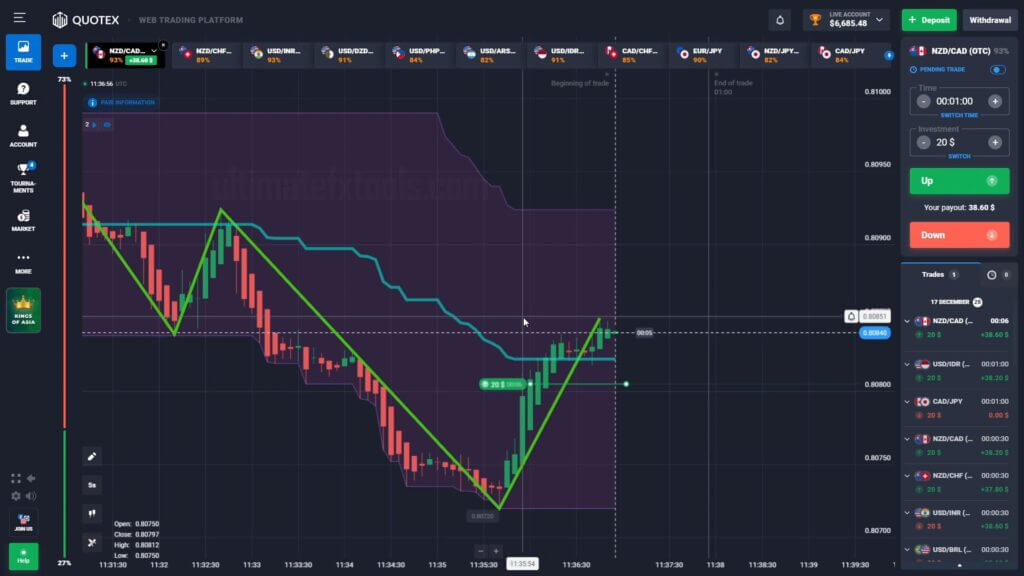Viewport: 1024px width, 576px height.
Task: Open the hamburger main menu
Action: click(x=20, y=18)
